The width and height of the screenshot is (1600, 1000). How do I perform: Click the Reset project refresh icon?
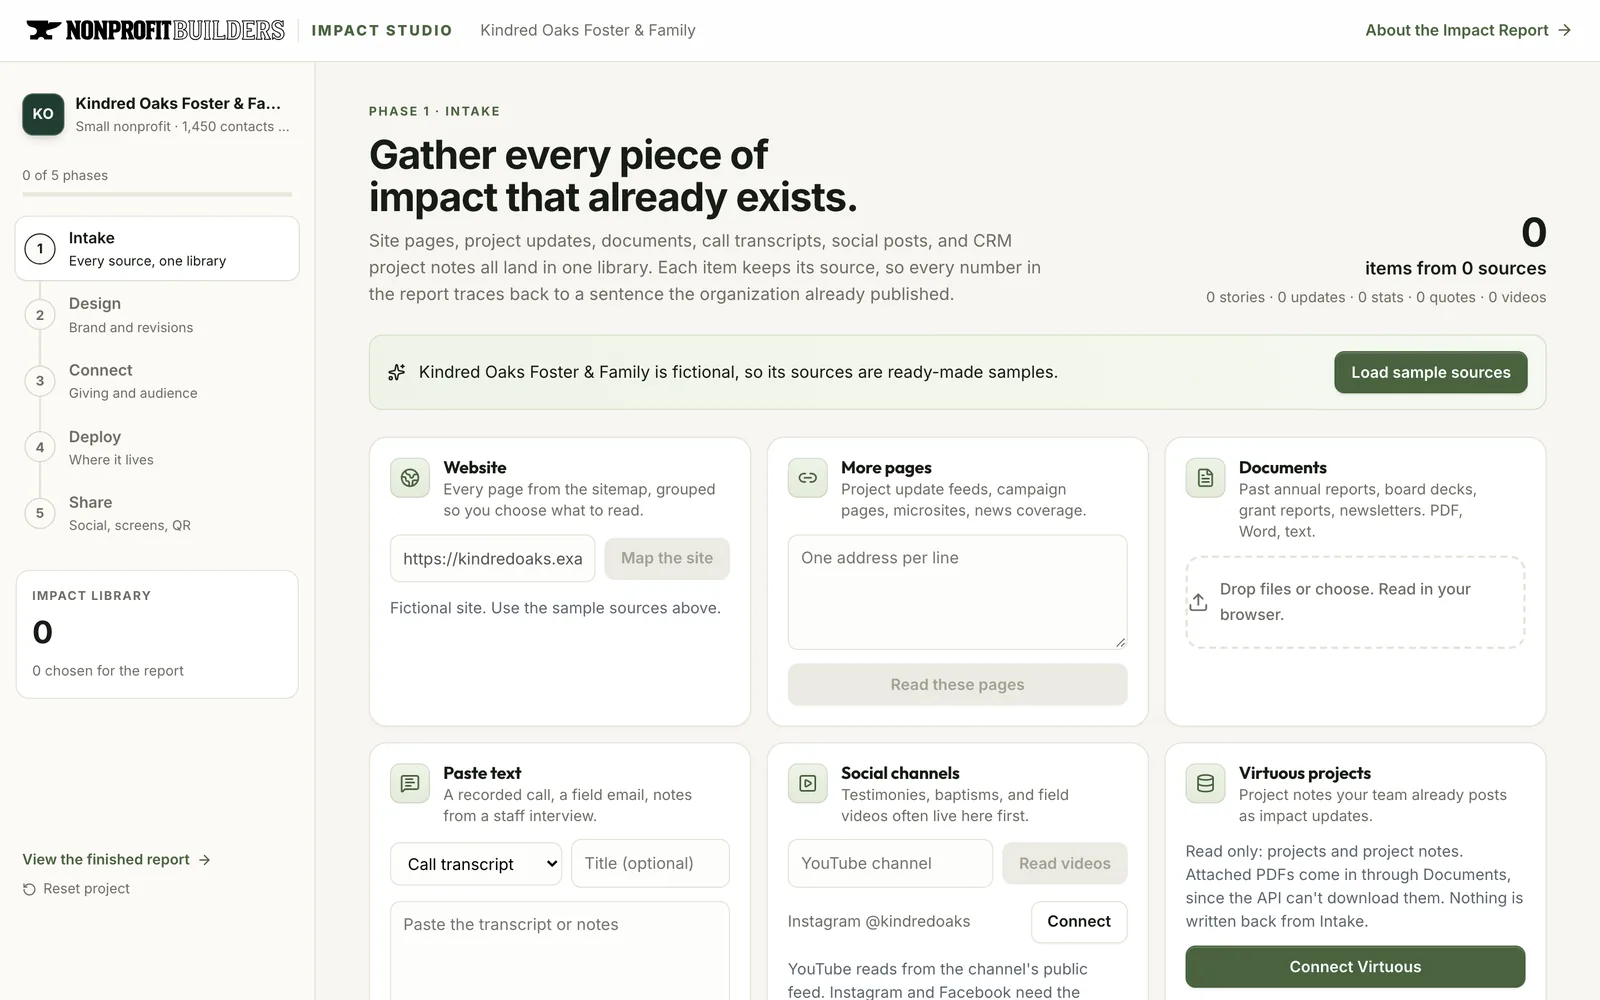point(29,889)
